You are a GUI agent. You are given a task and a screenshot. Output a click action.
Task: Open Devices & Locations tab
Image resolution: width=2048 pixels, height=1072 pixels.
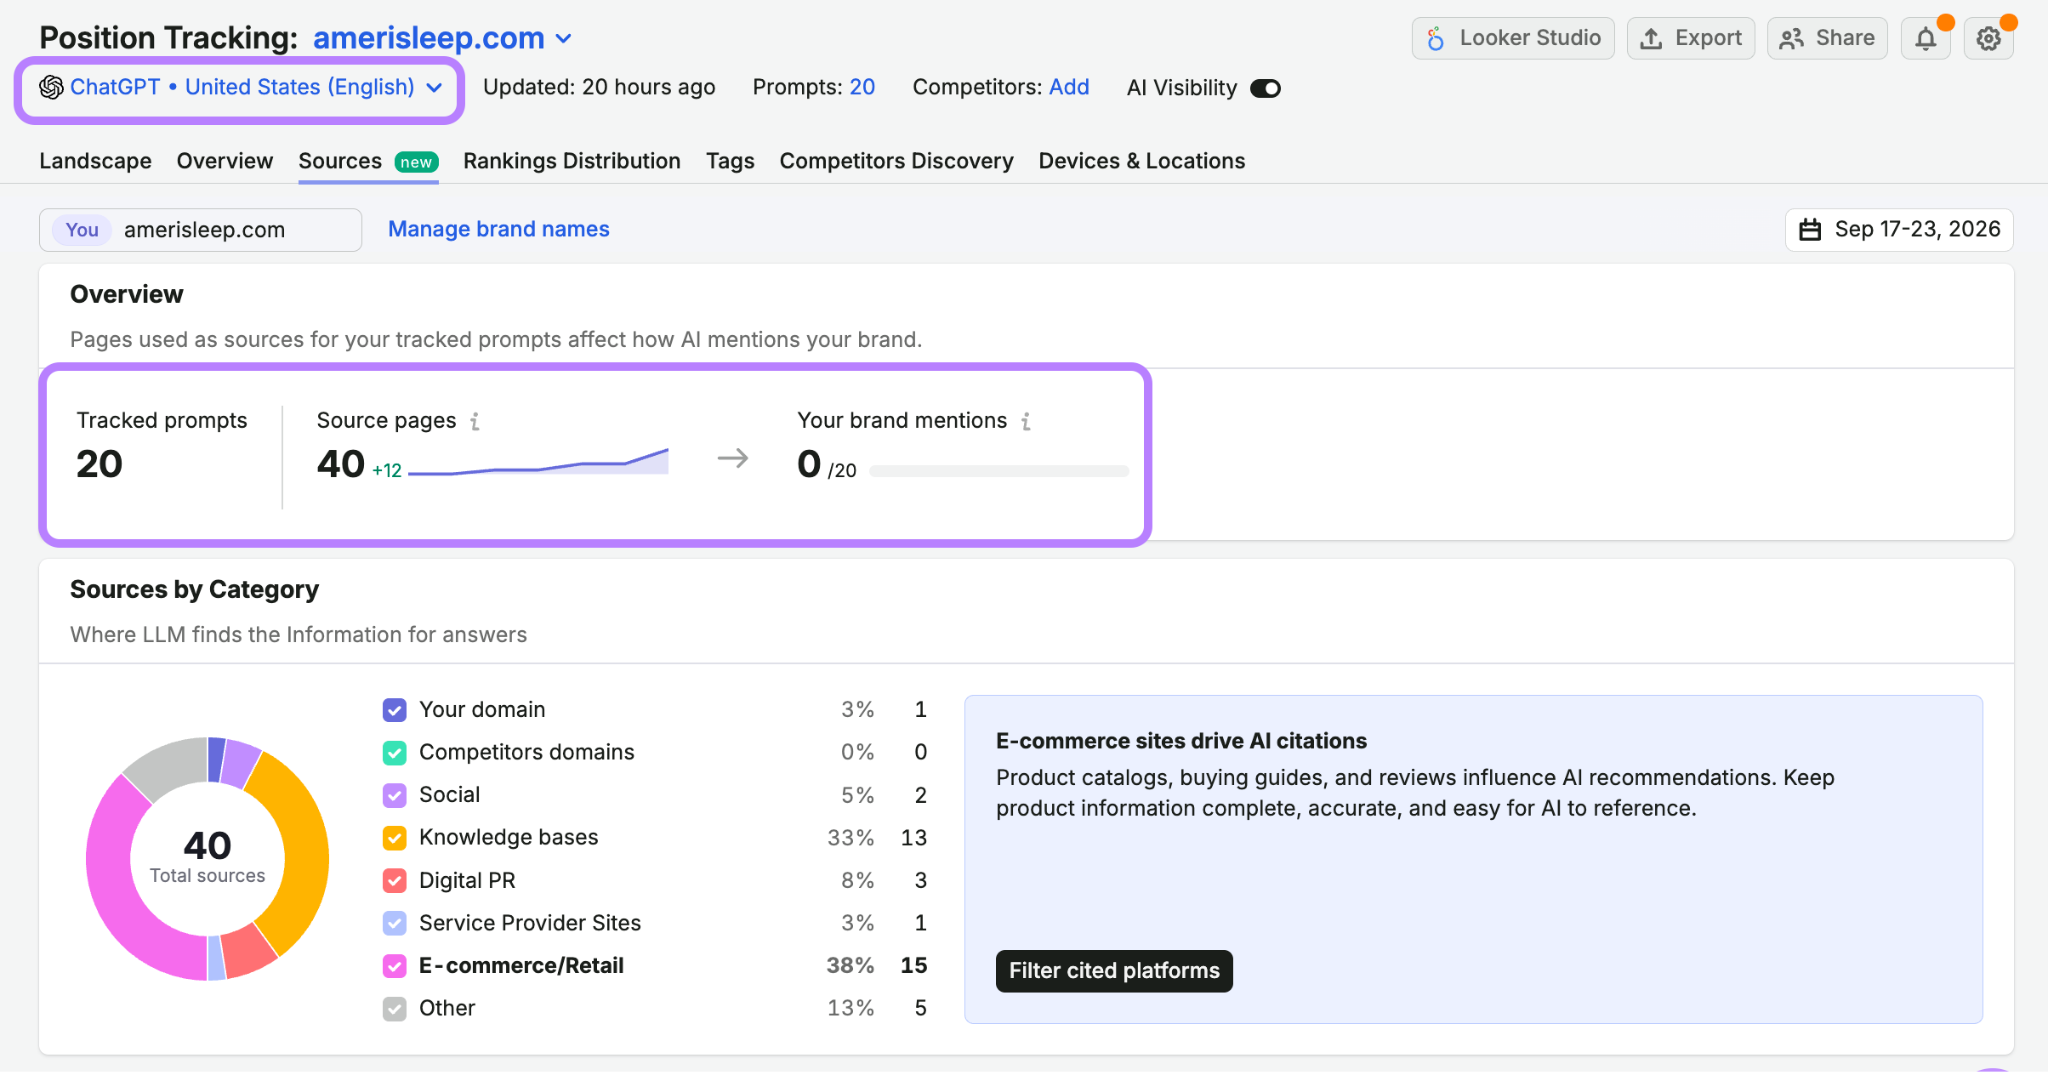1141,161
